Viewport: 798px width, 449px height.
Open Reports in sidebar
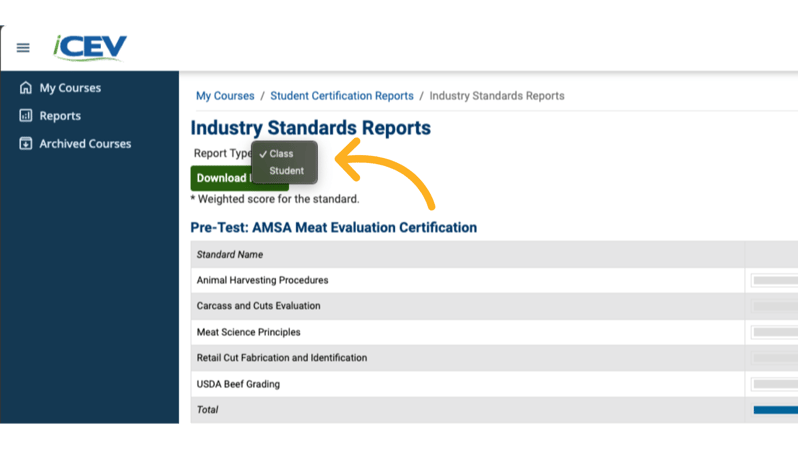tap(60, 116)
